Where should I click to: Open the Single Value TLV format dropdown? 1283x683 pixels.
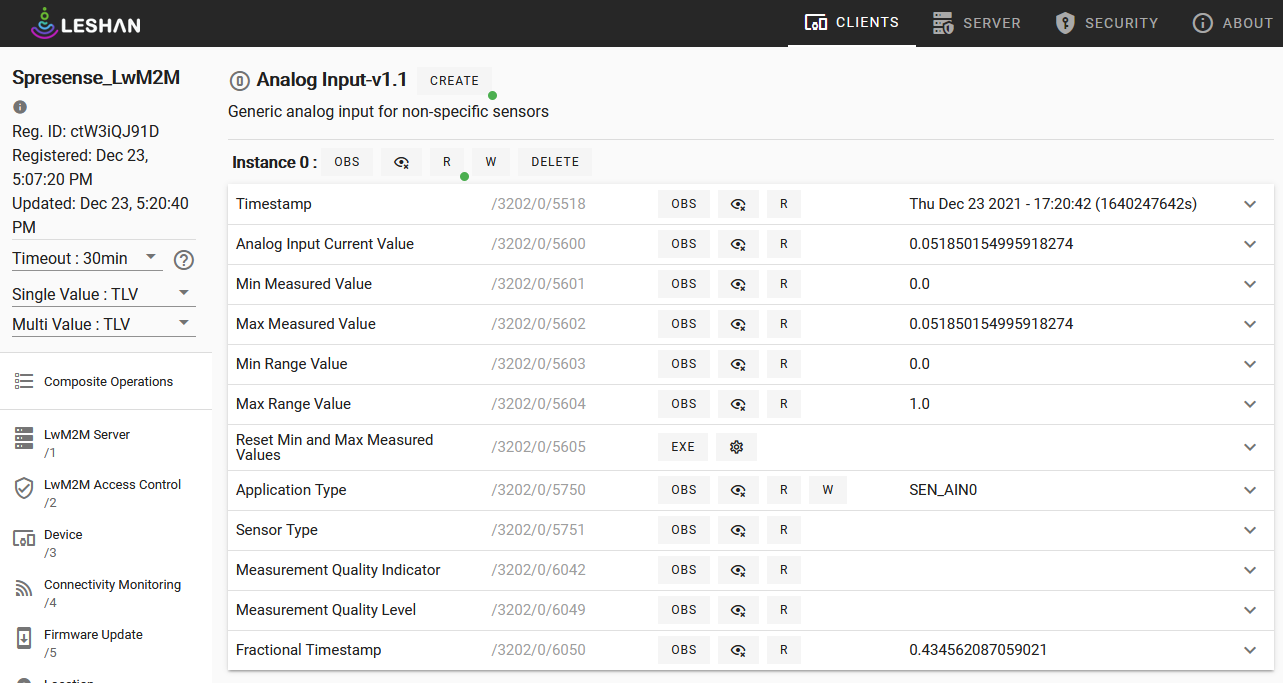coord(102,294)
